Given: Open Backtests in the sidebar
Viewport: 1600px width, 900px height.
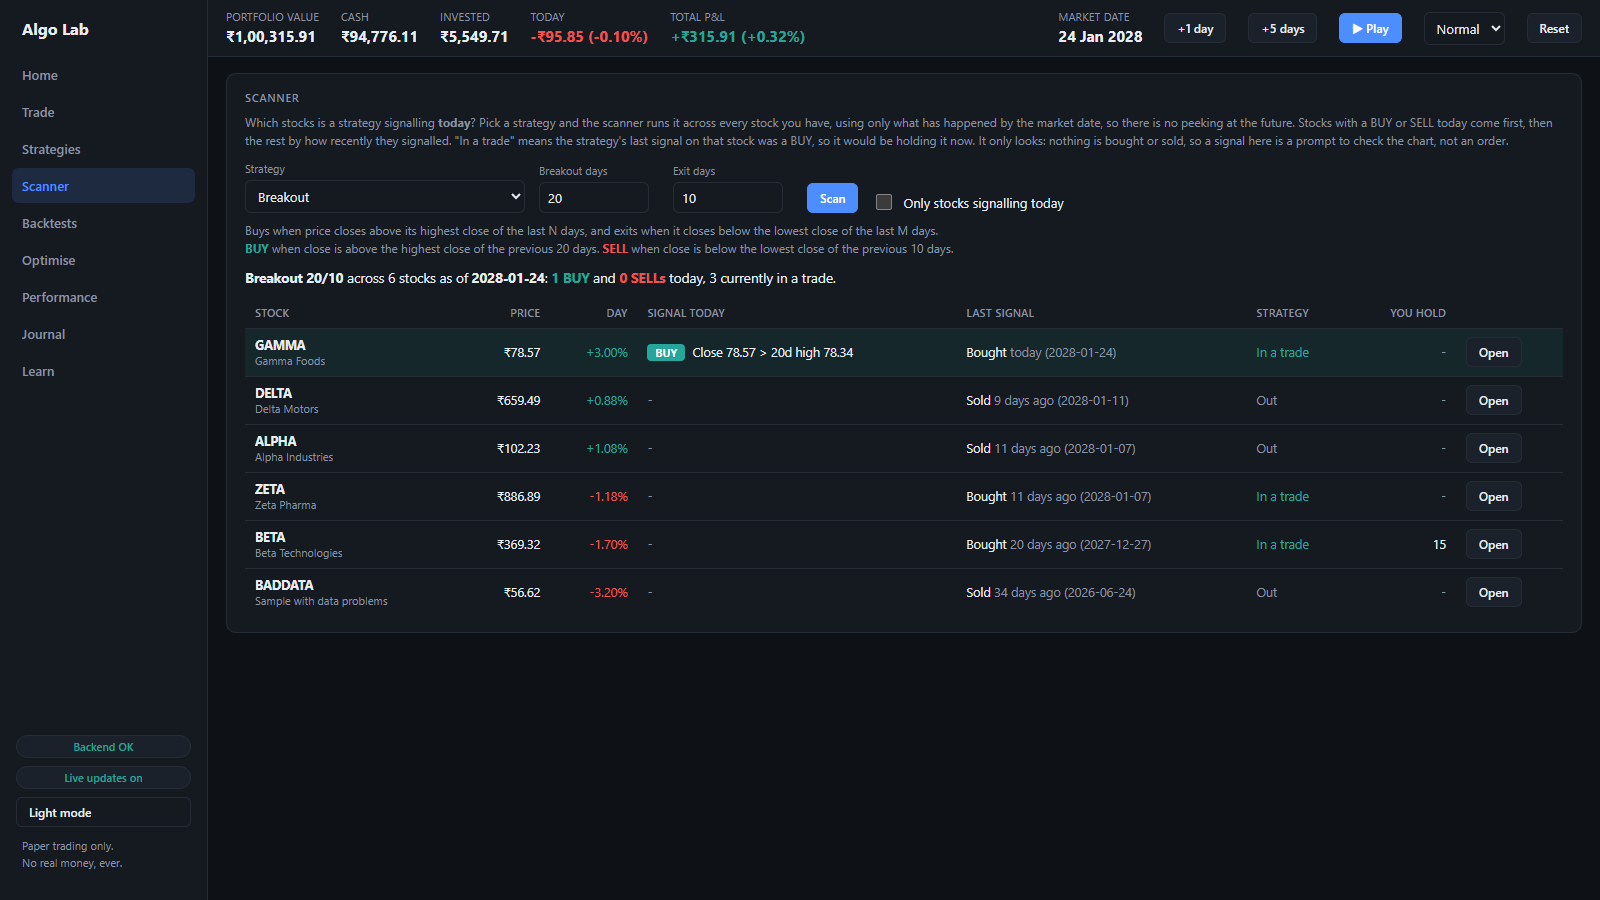Looking at the screenshot, I should coord(103,223).
